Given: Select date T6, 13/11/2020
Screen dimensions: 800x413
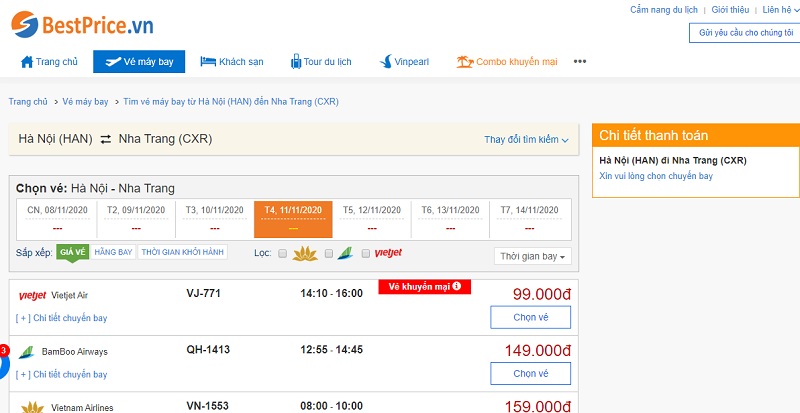Looking at the screenshot, I should tap(451, 219).
